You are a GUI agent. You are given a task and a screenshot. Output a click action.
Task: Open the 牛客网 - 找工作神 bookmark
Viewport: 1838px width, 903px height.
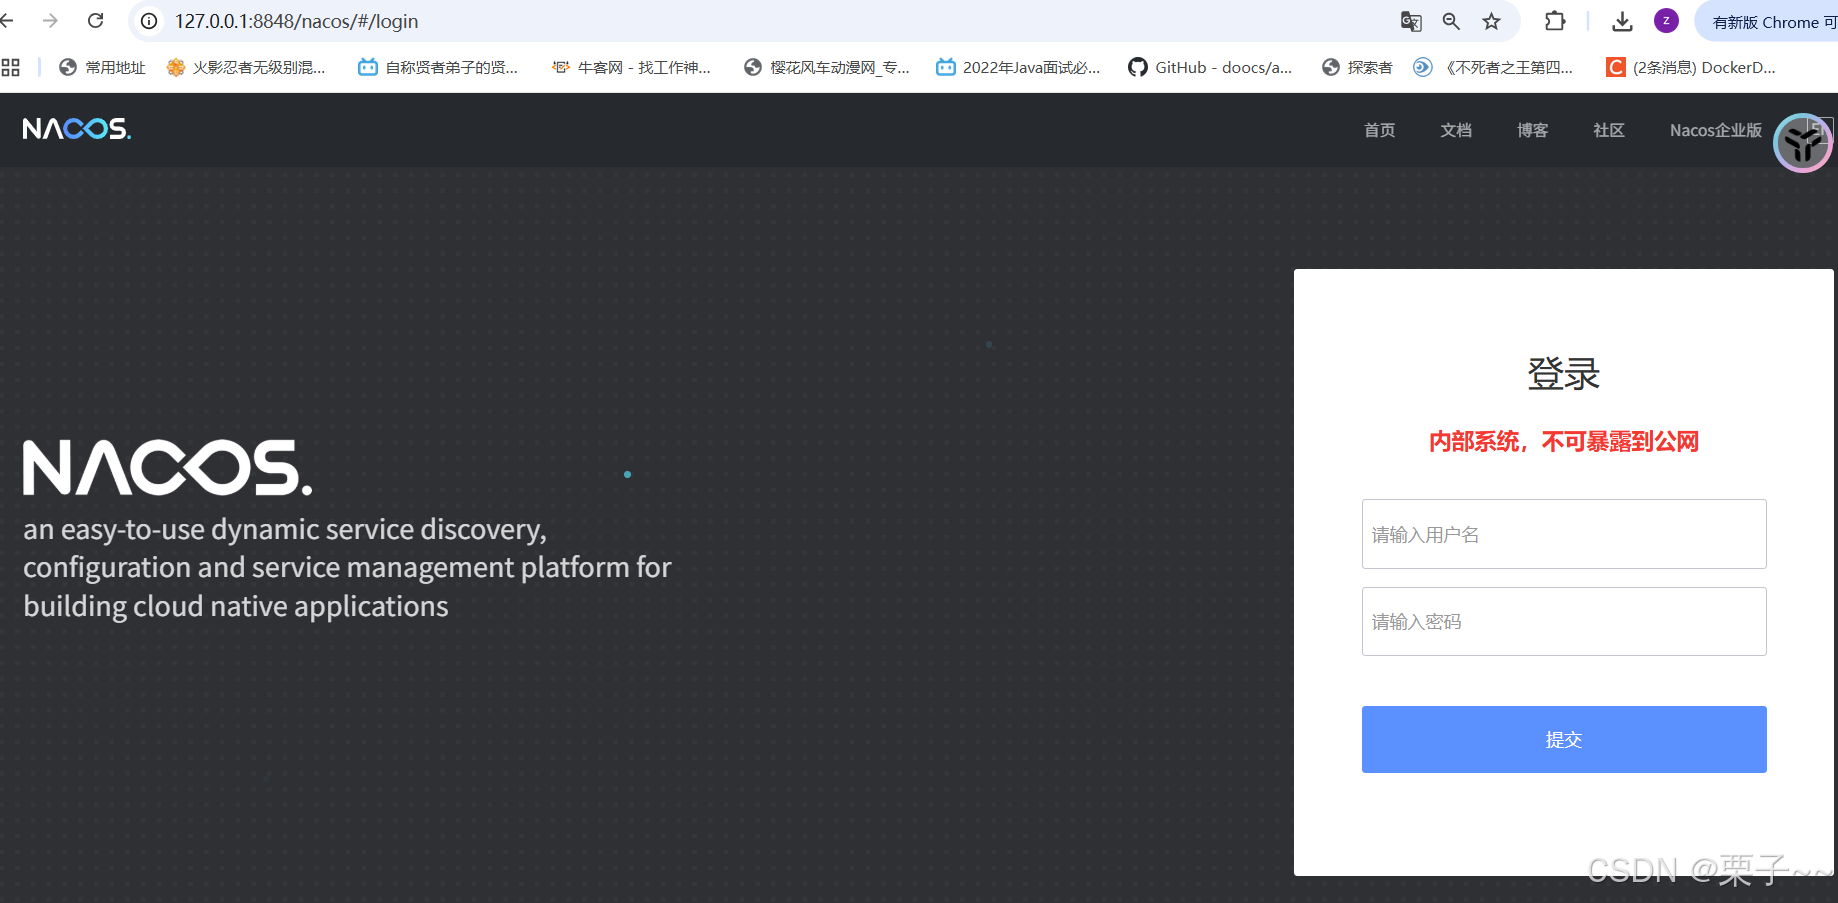pyautogui.click(x=631, y=67)
